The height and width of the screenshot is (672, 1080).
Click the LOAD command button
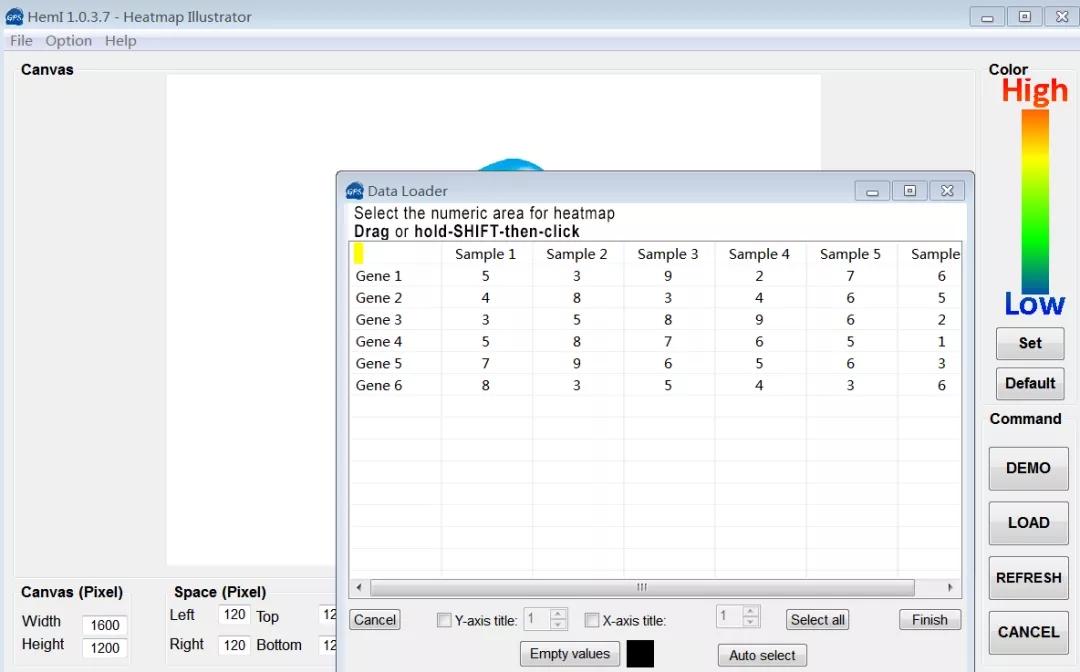[1028, 523]
